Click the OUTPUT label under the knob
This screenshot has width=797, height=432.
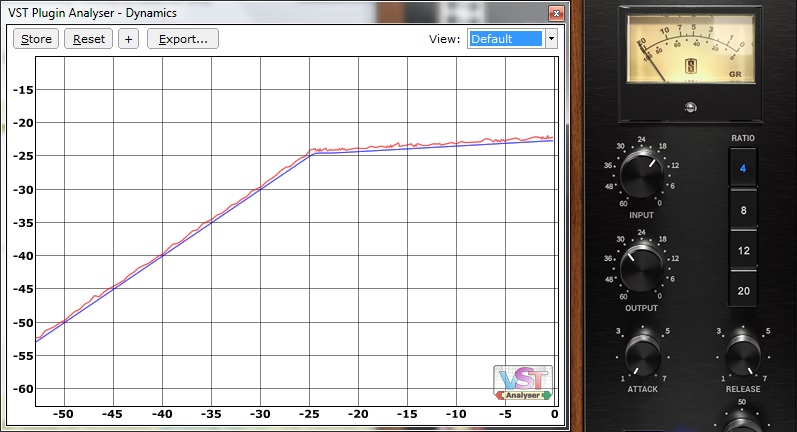(641, 308)
